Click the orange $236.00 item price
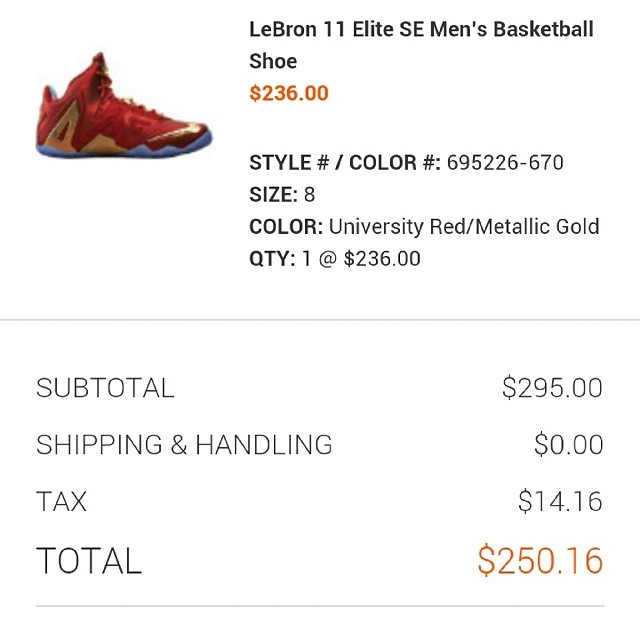This screenshot has height=640, width=640. [289, 94]
